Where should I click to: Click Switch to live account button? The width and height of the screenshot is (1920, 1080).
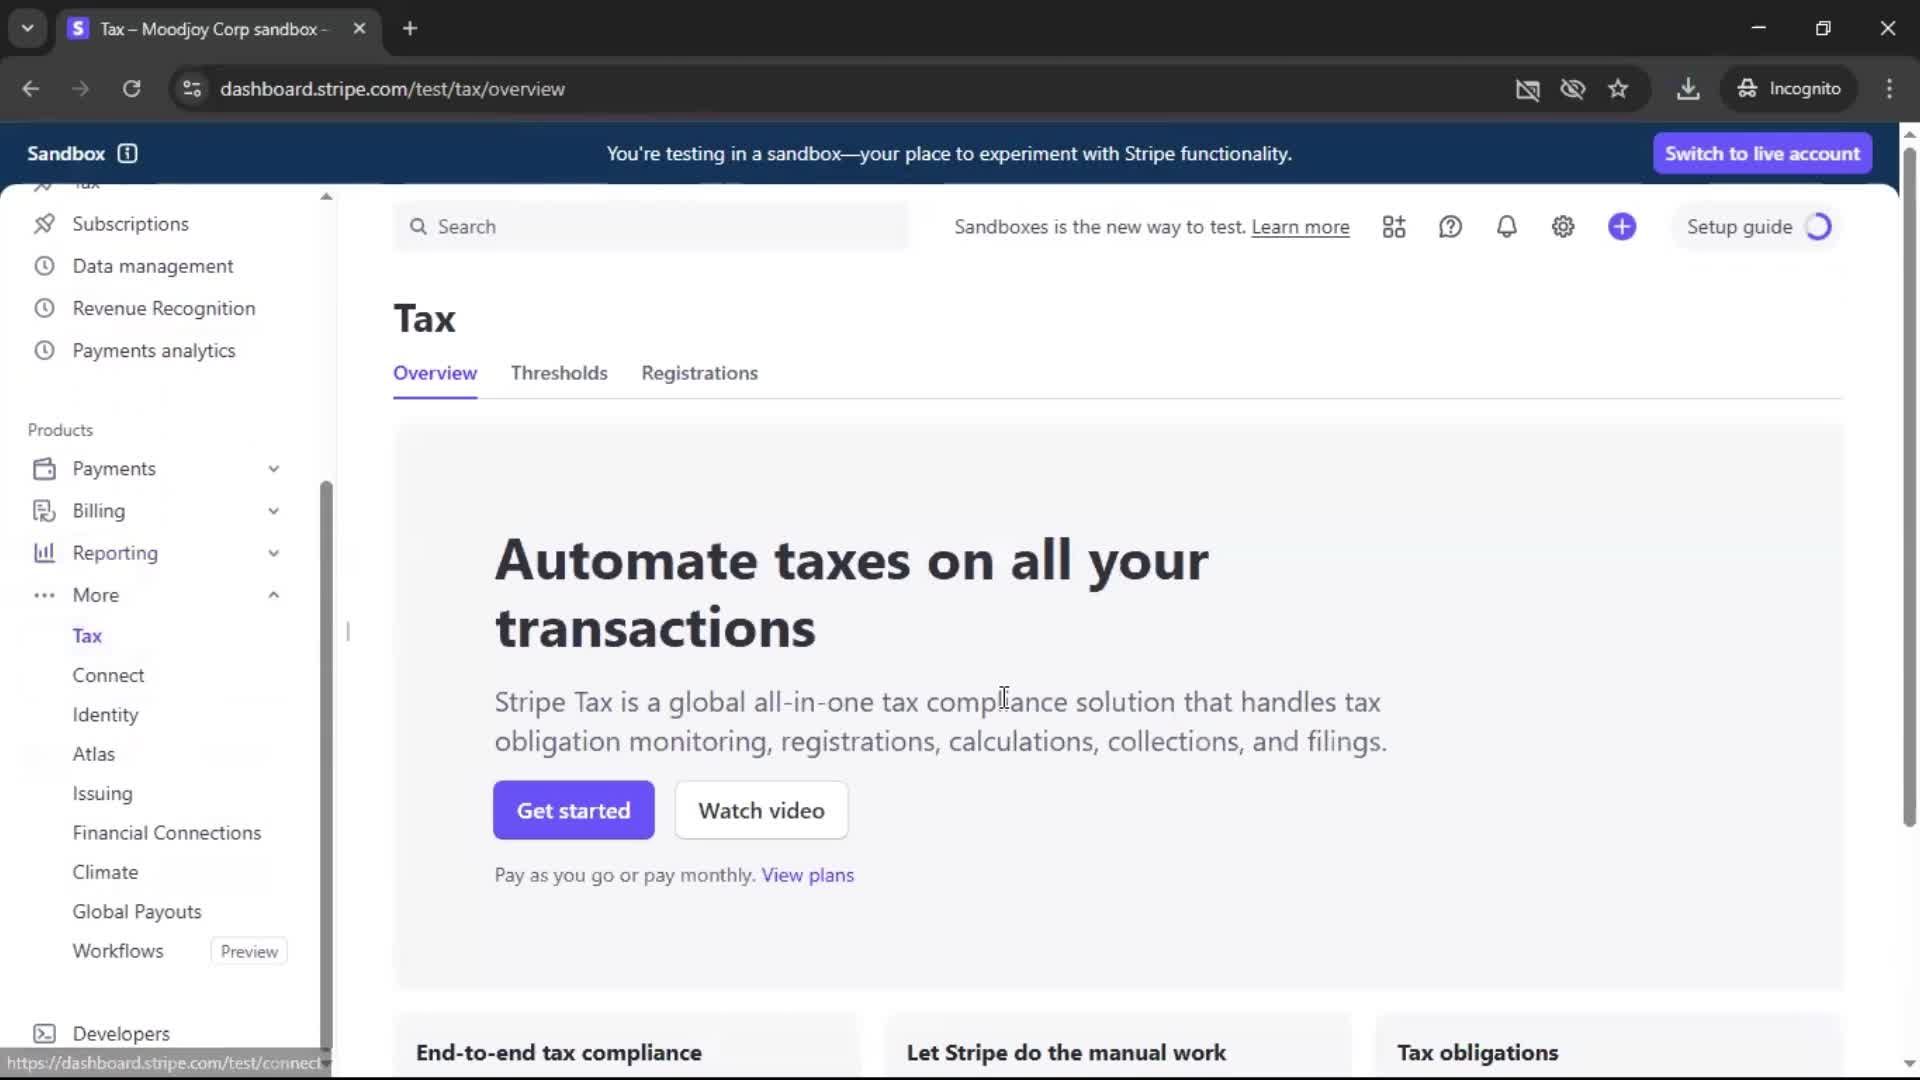[1761, 153]
